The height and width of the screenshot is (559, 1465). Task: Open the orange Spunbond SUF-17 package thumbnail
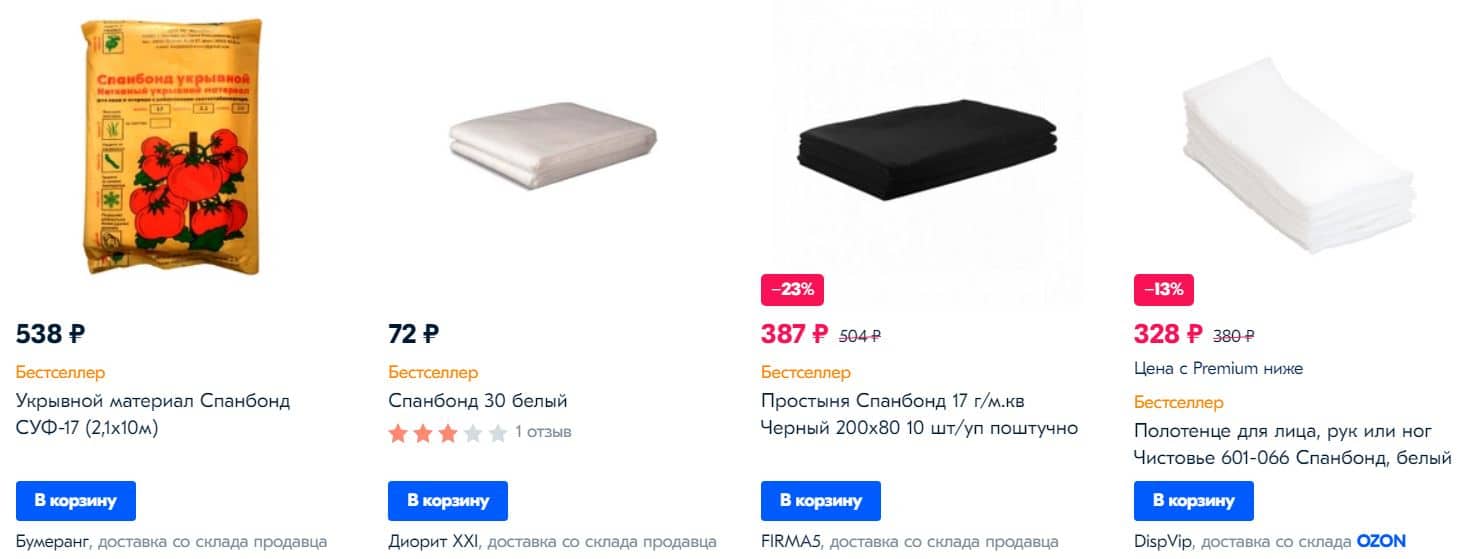point(170,147)
